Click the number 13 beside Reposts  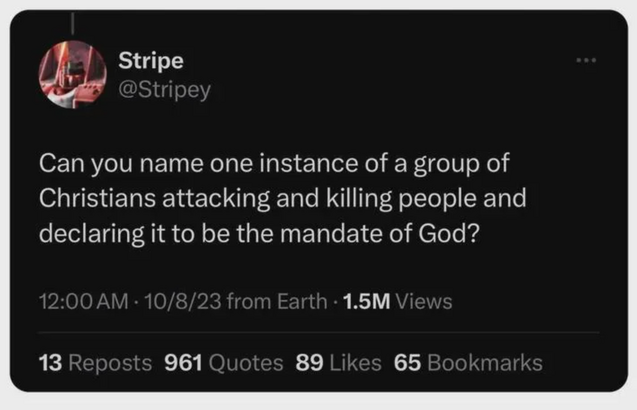[x=49, y=362]
